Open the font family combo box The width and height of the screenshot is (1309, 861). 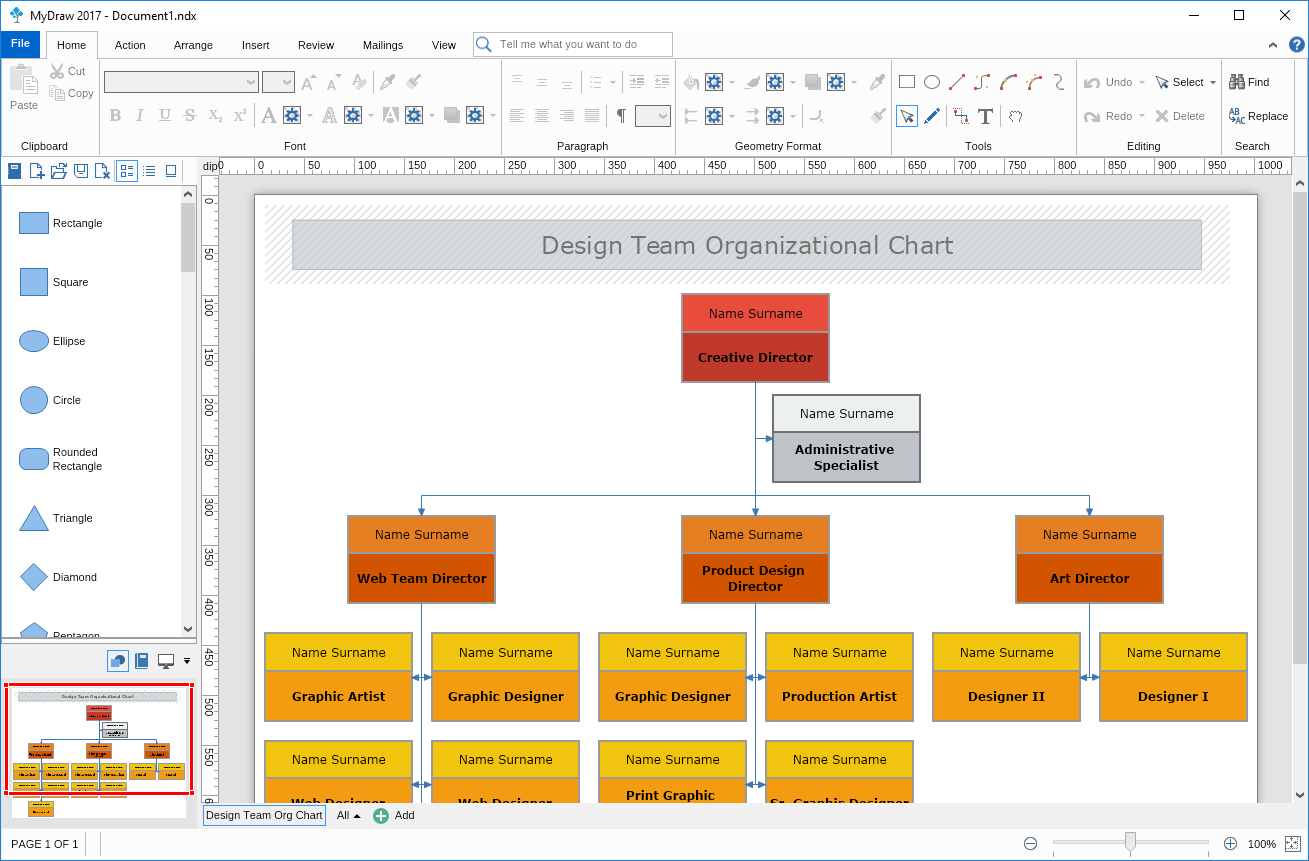point(182,82)
